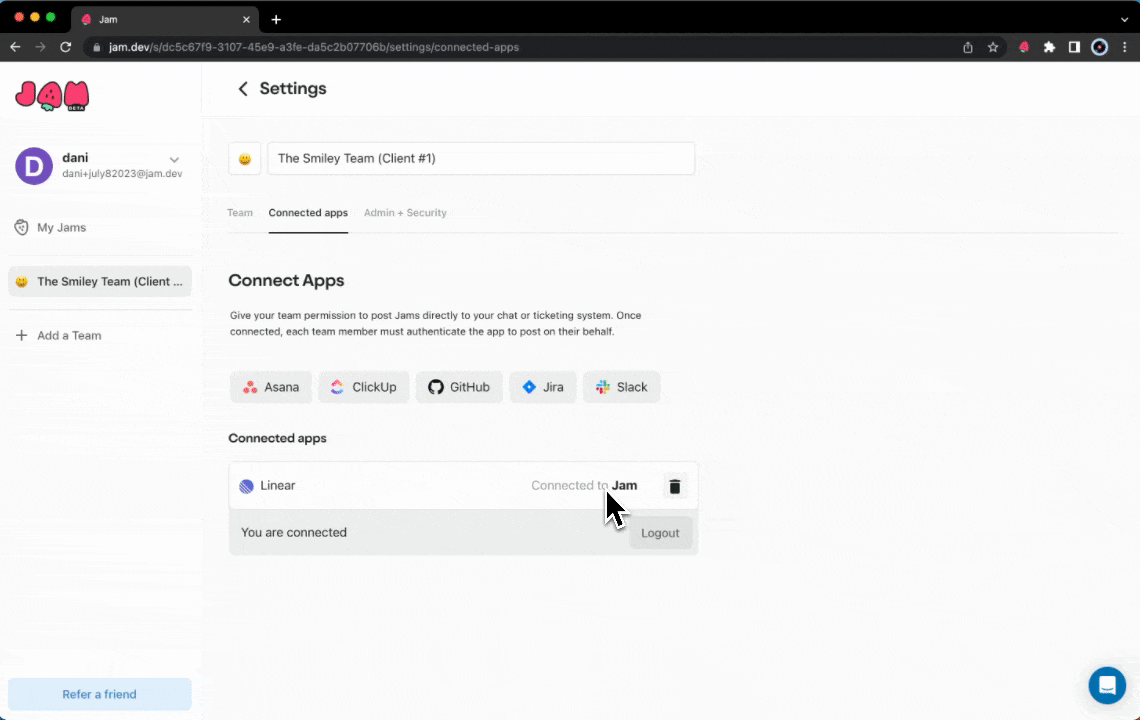Log out of Linear connection

point(660,533)
